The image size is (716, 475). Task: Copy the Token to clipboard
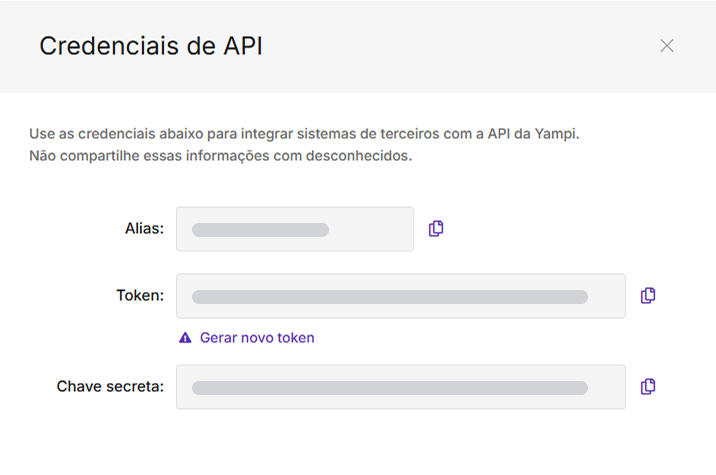[x=648, y=295]
